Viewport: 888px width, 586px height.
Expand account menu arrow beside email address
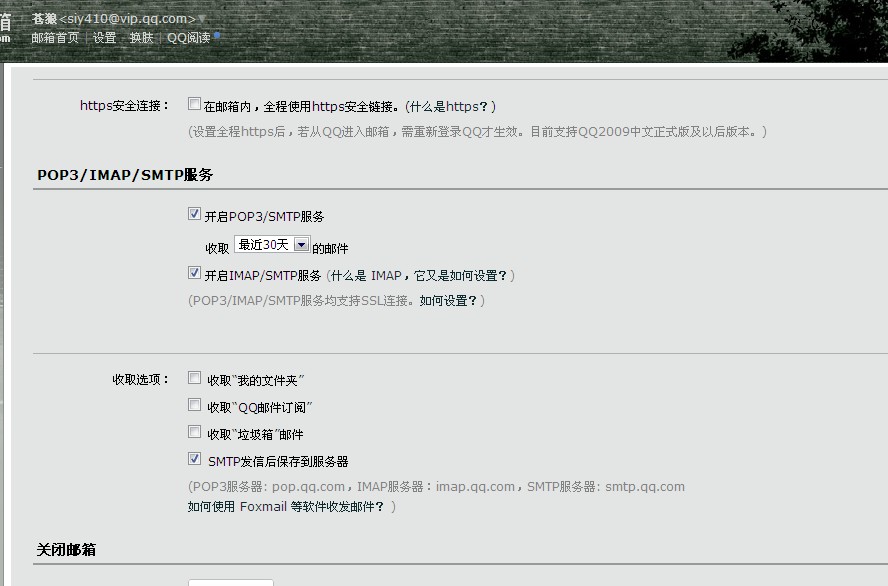(201, 19)
